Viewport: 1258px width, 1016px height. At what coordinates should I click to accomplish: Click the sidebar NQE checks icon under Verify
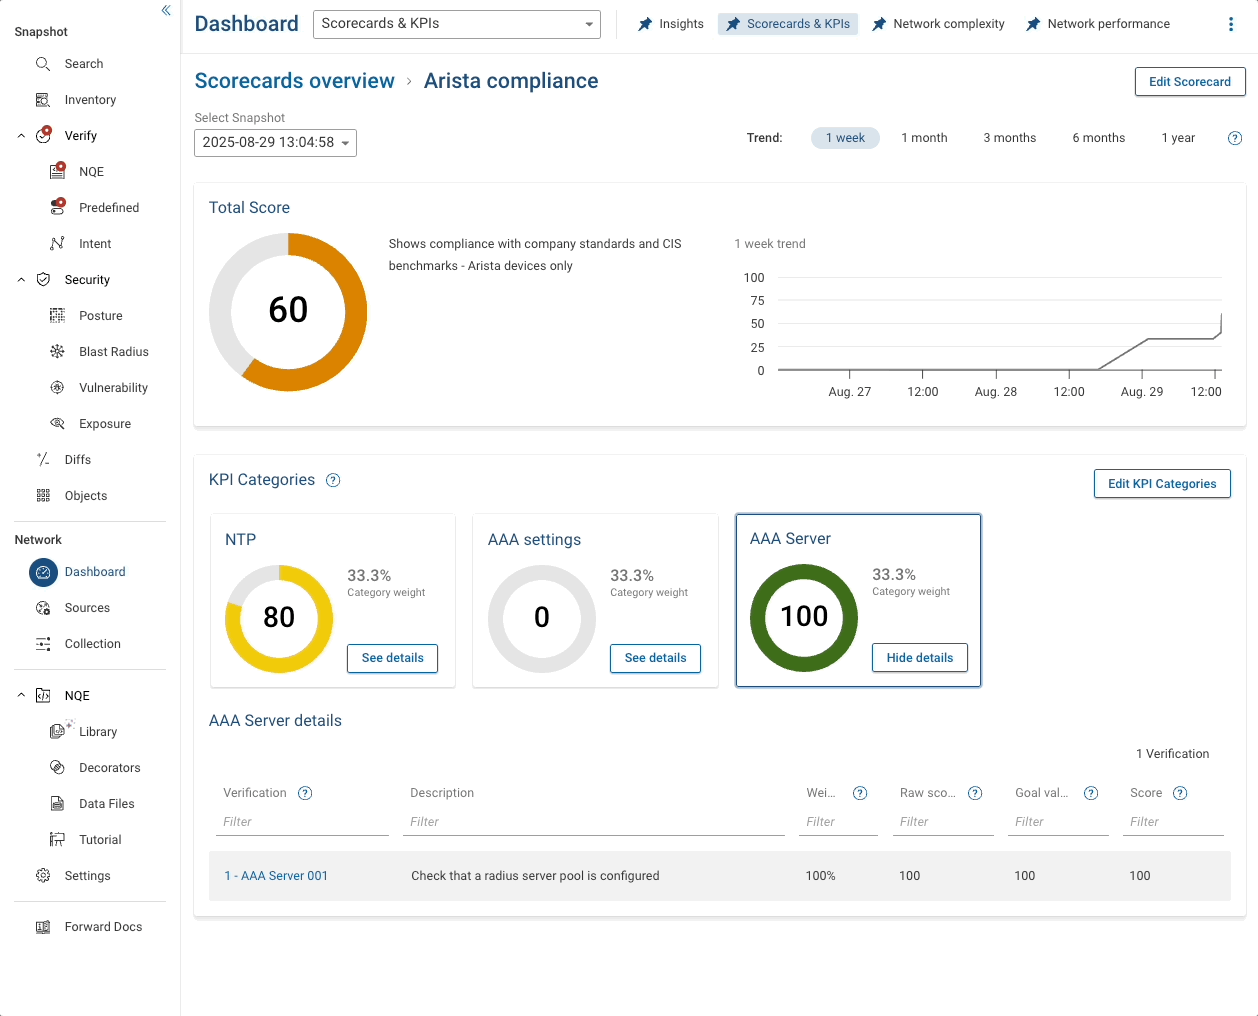(58, 171)
